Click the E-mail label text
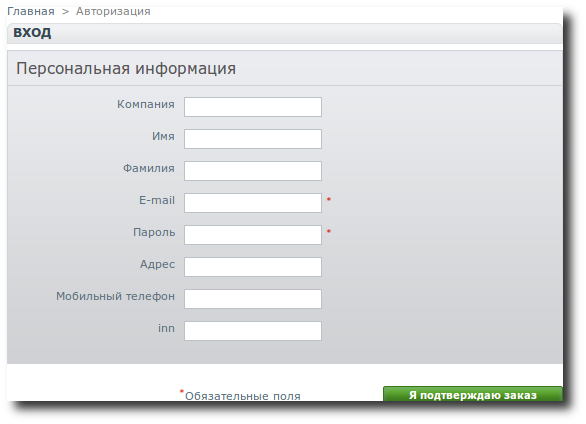Screen dimensions: 586x424 pos(157,200)
